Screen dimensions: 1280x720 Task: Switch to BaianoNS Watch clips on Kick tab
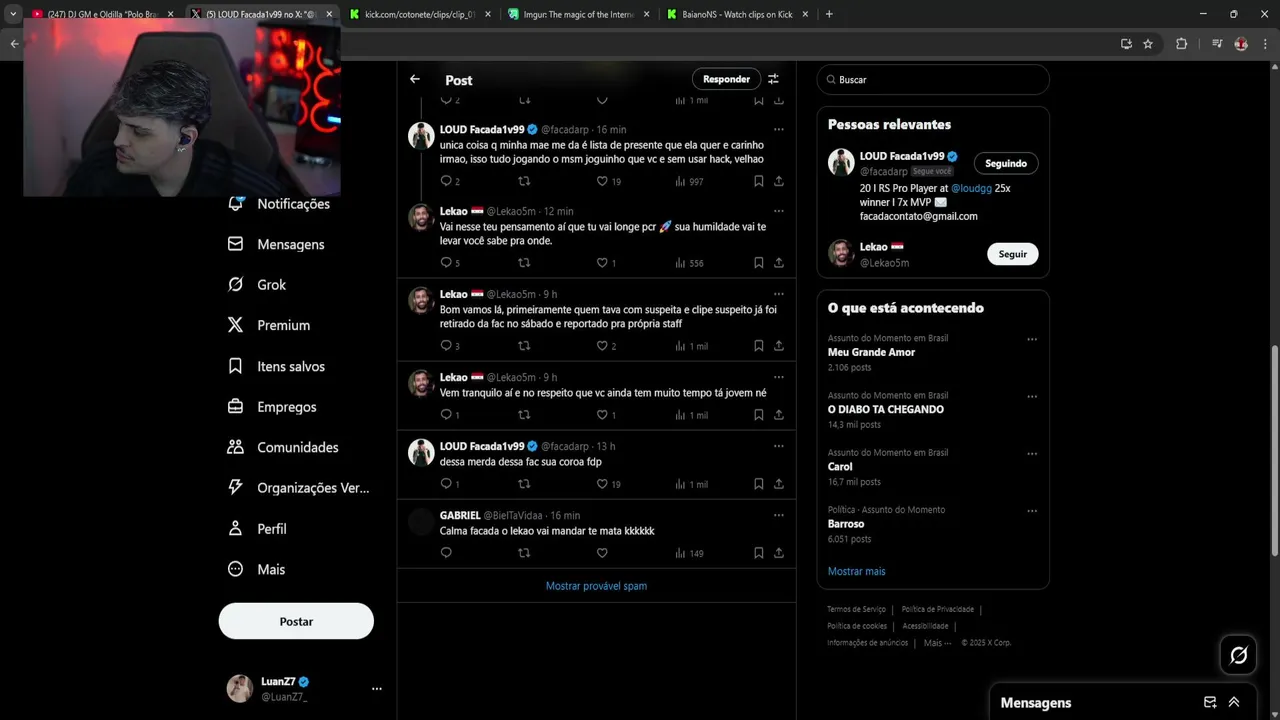tap(736, 14)
